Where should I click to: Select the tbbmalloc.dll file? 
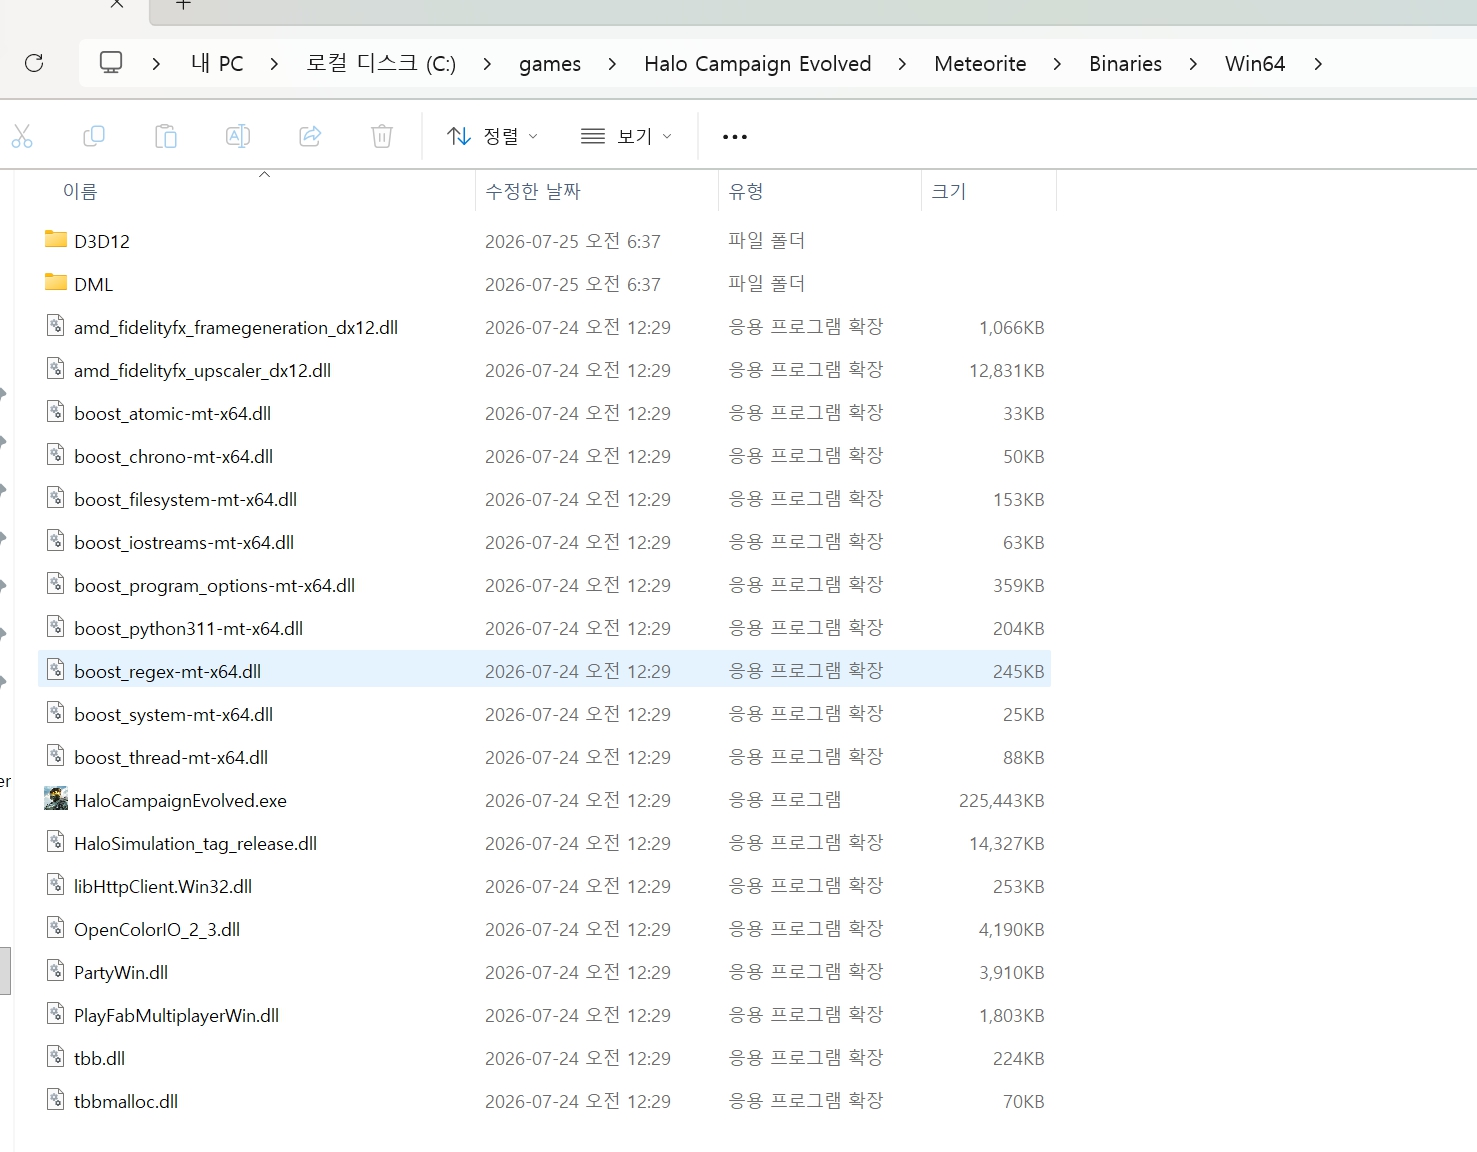coord(544,1101)
